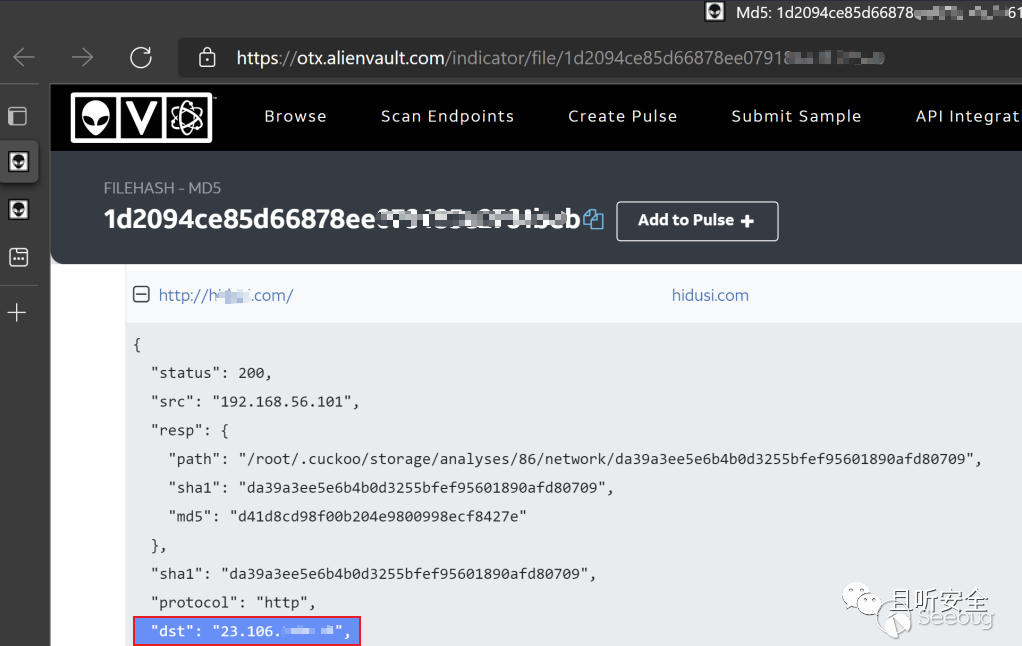Reload the page with the refresh icon
The height and width of the screenshot is (646, 1022).
pyautogui.click(x=141, y=57)
